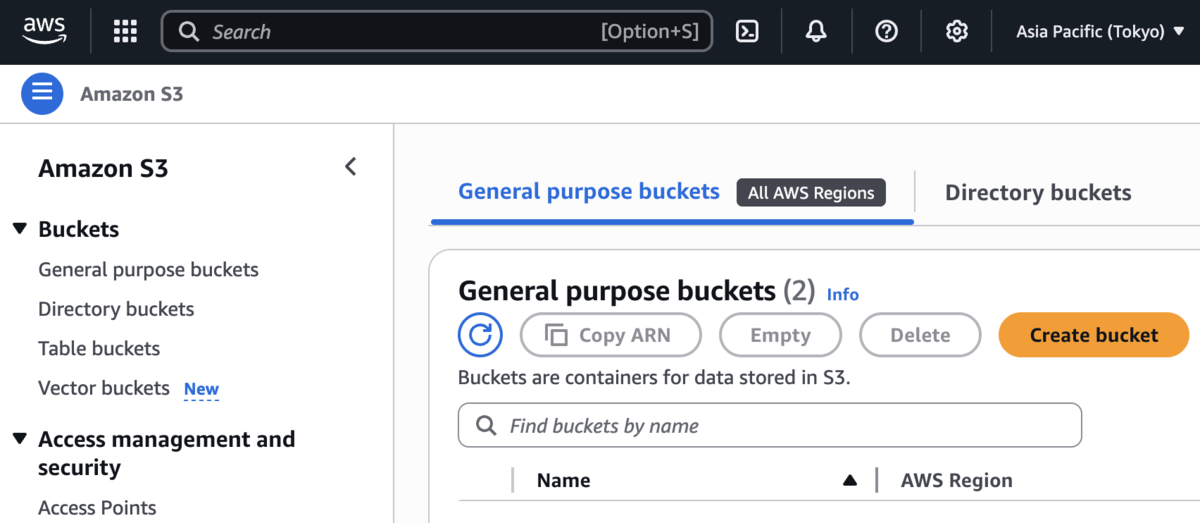Click the New badge beside Vector buckets
This screenshot has height=523, width=1200.
[x=201, y=389]
